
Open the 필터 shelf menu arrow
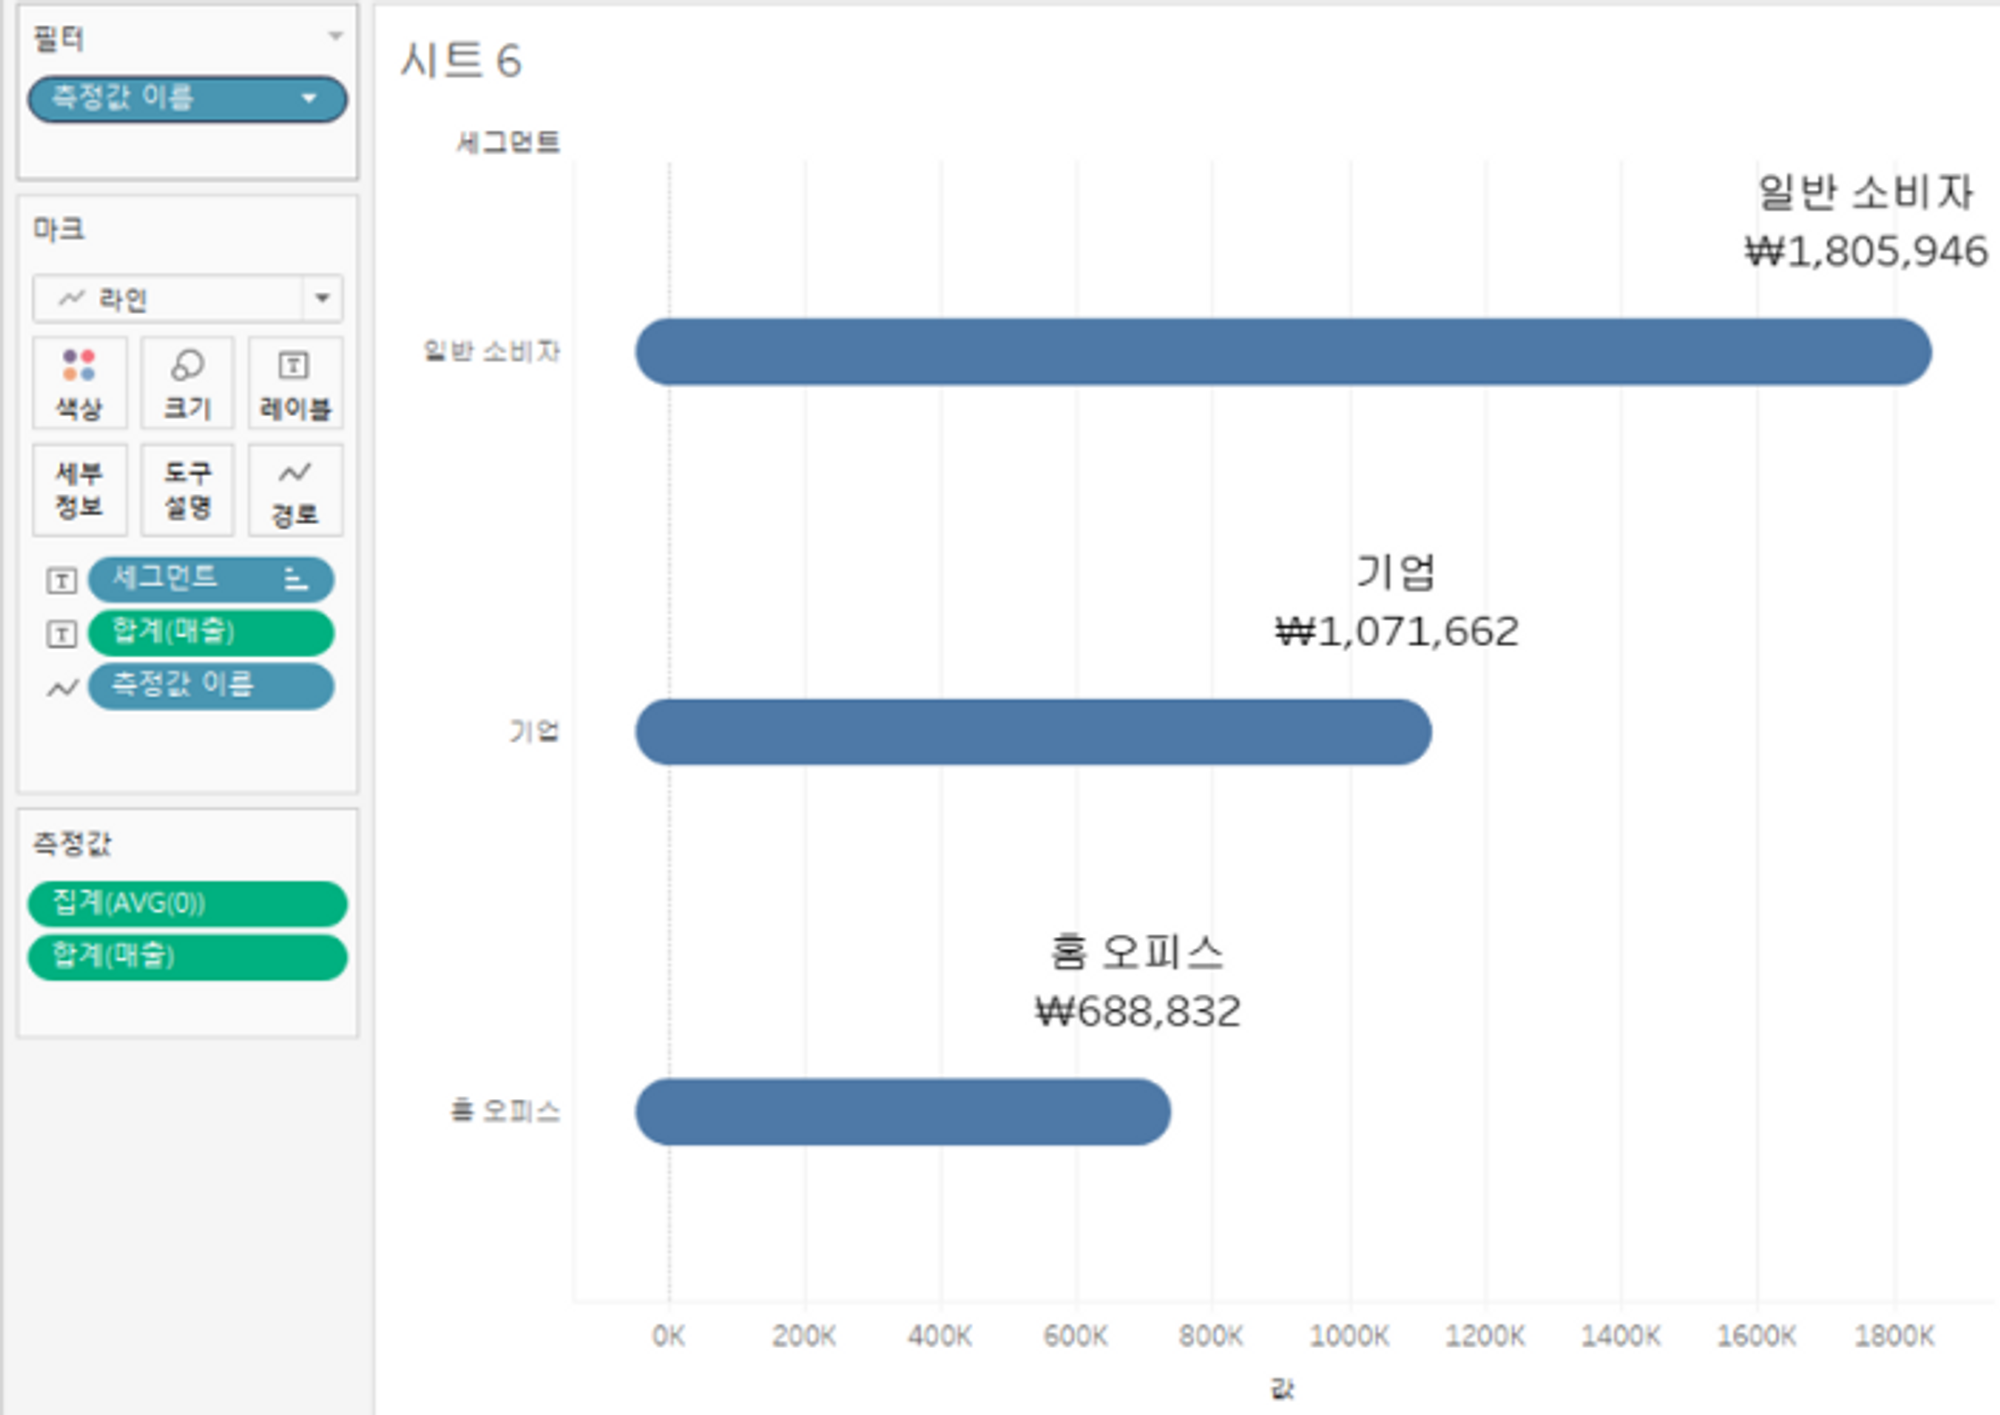(336, 37)
